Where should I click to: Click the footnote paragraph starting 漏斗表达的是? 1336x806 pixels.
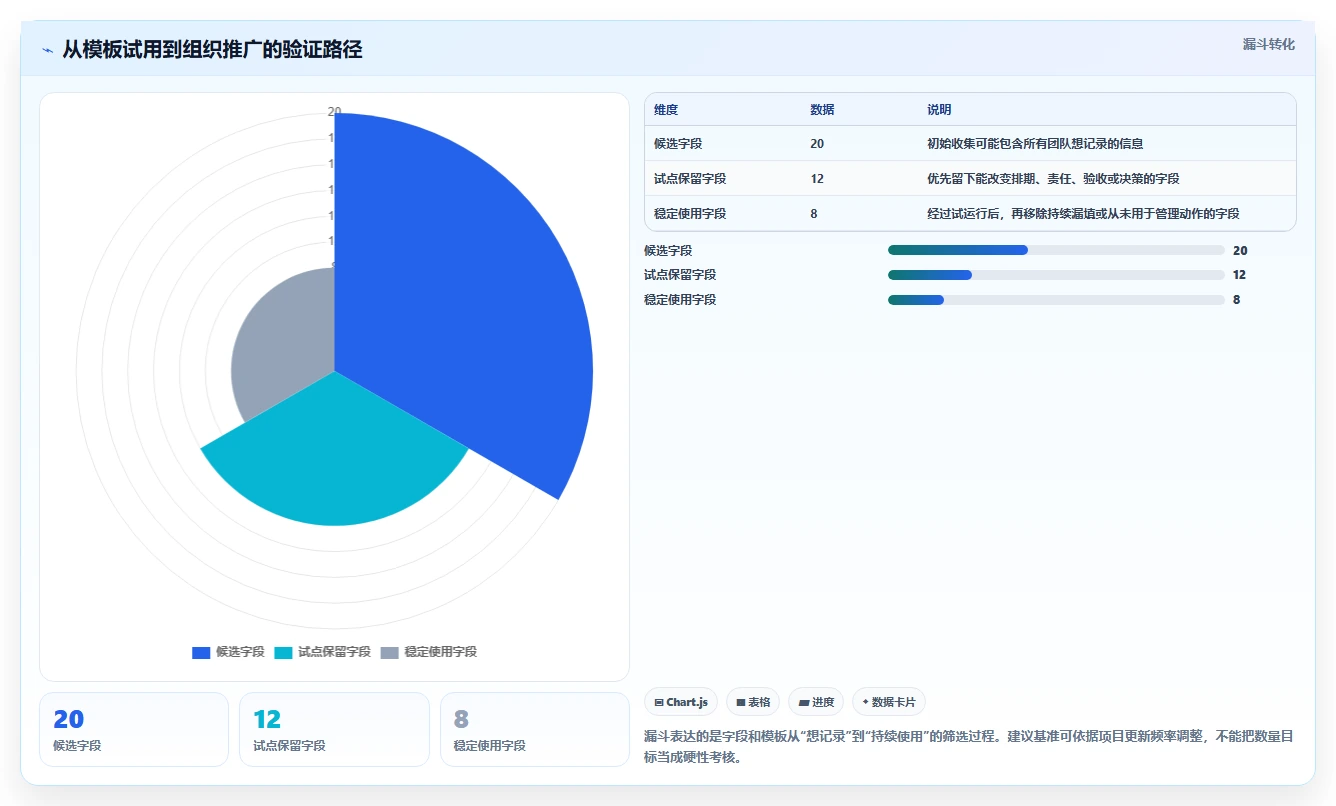coord(970,746)
